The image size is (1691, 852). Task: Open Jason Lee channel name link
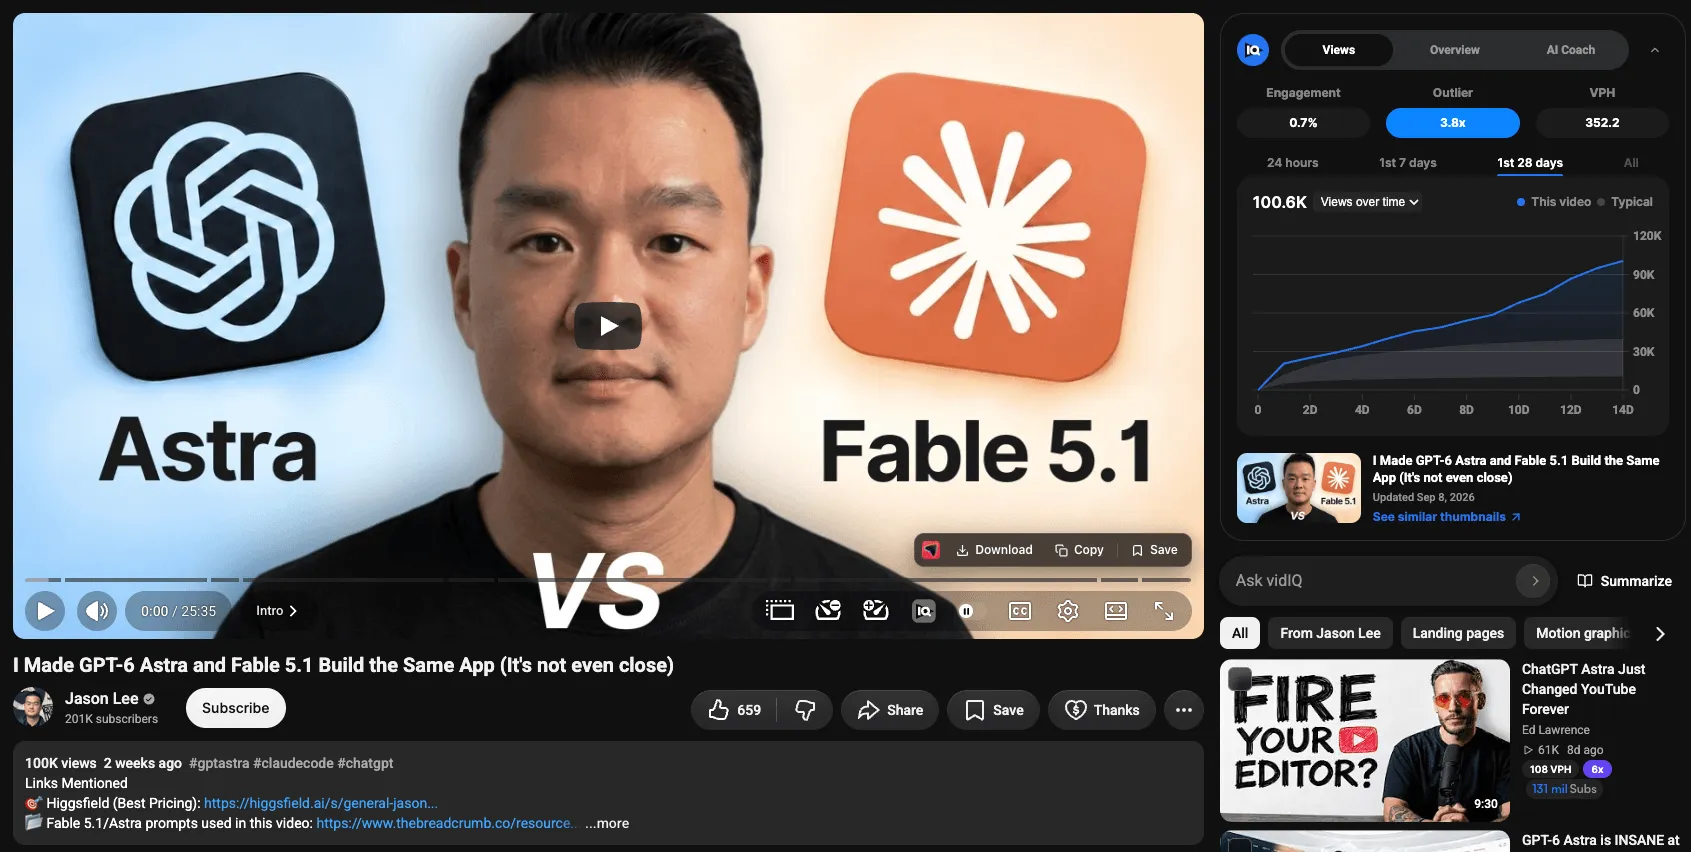102,699
